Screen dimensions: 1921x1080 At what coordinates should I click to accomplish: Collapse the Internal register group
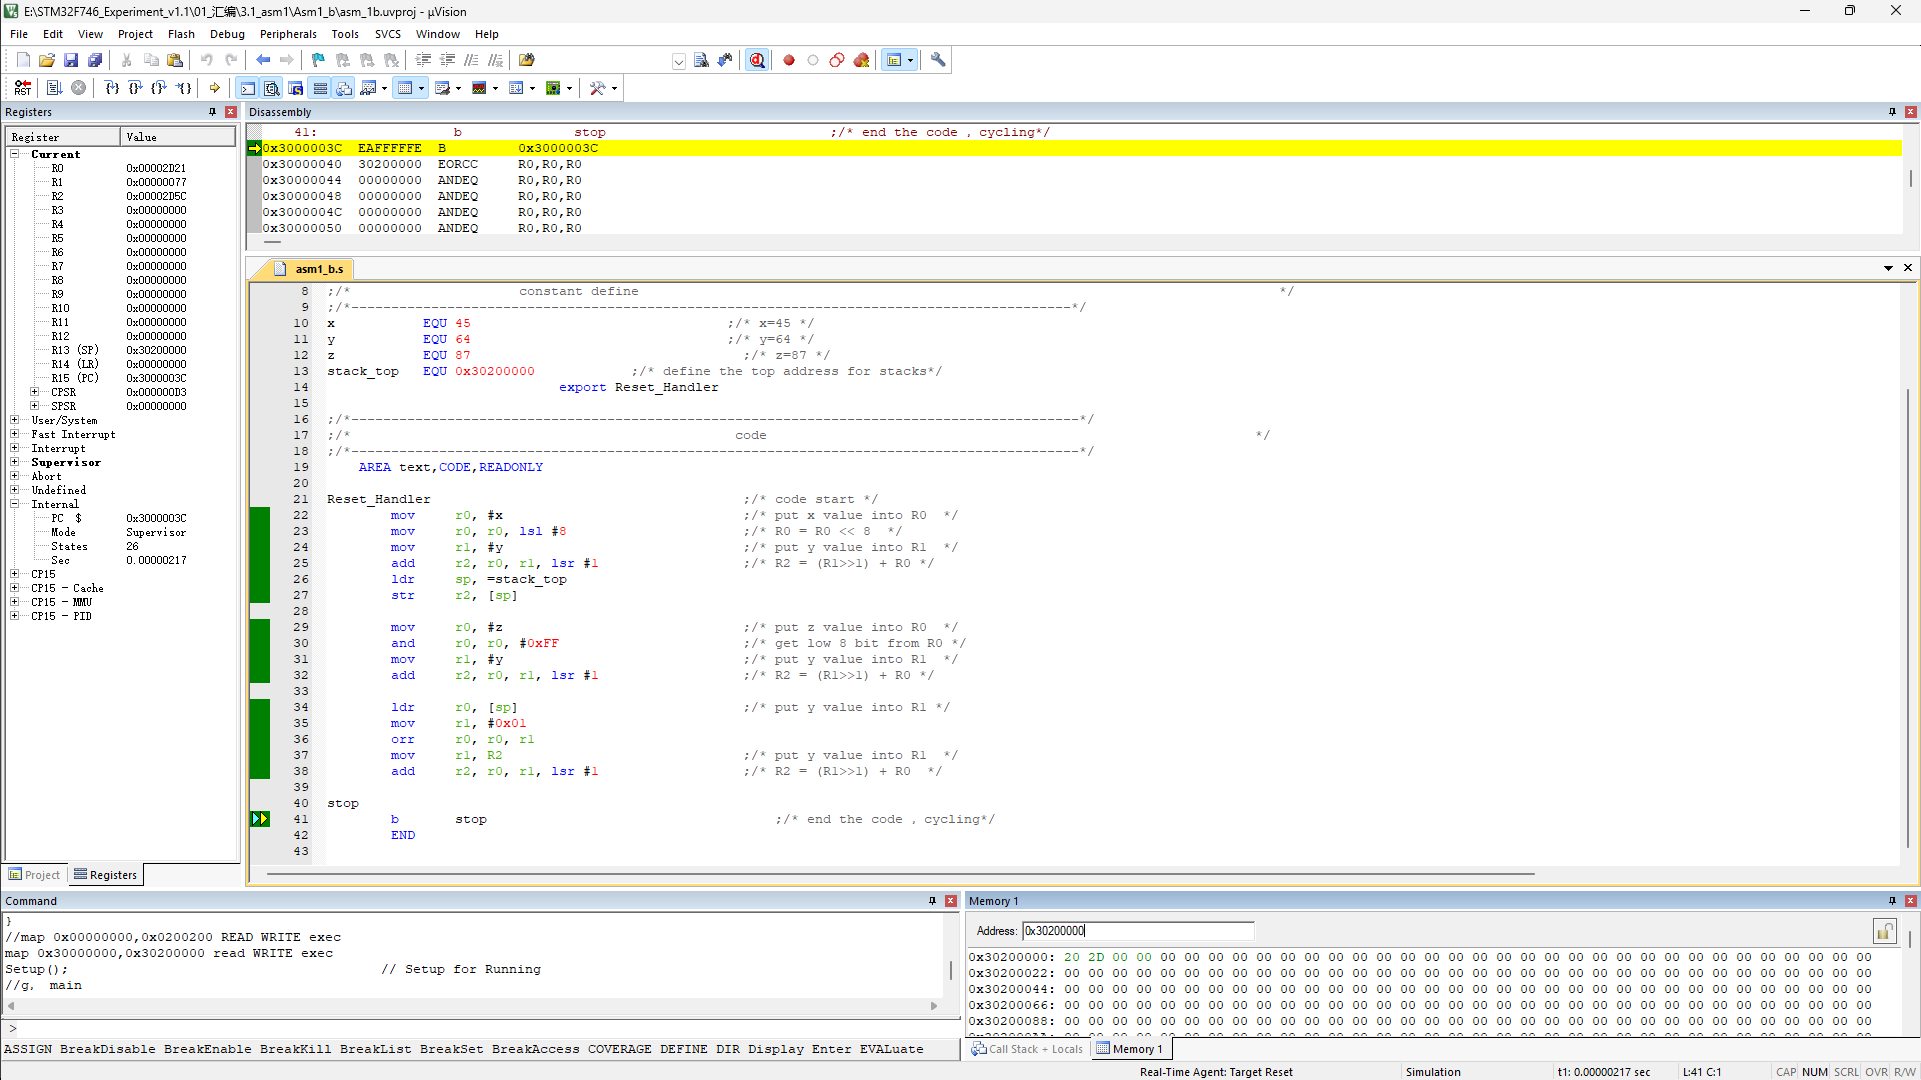click(x=15, y=504)
